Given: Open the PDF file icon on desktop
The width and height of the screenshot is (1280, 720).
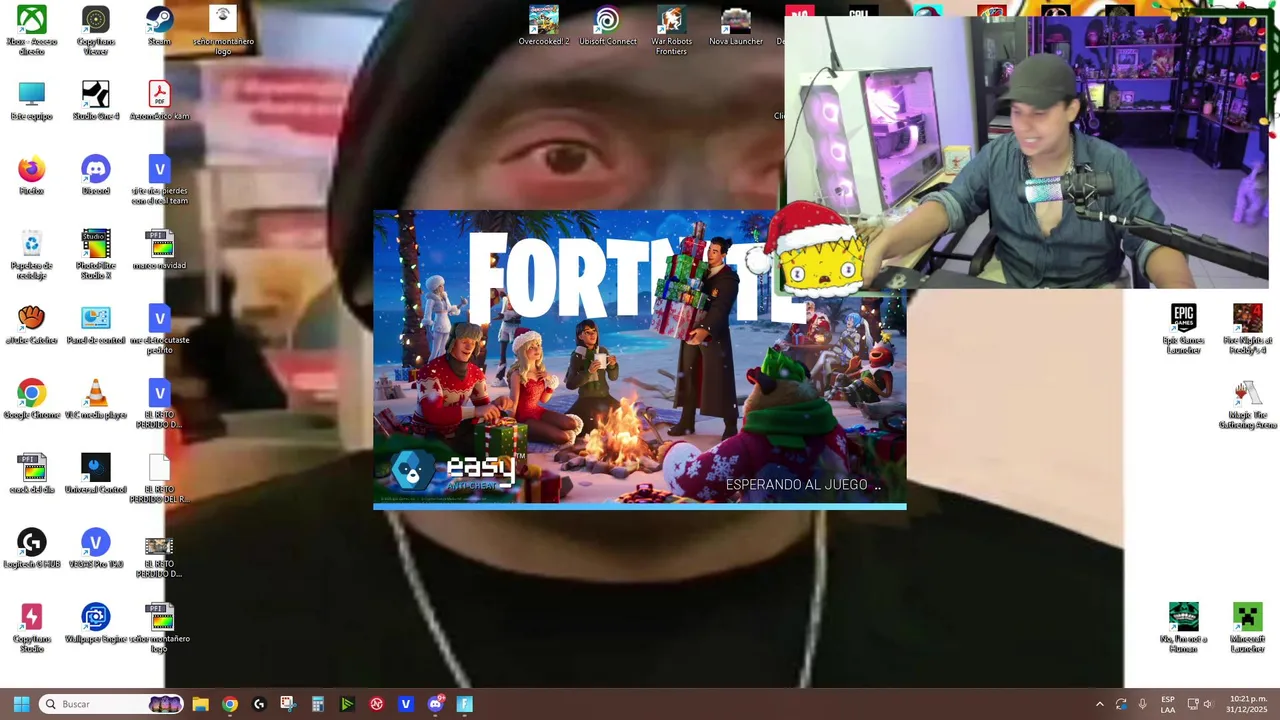Looking at the screenshot, I should pos(159,101).
